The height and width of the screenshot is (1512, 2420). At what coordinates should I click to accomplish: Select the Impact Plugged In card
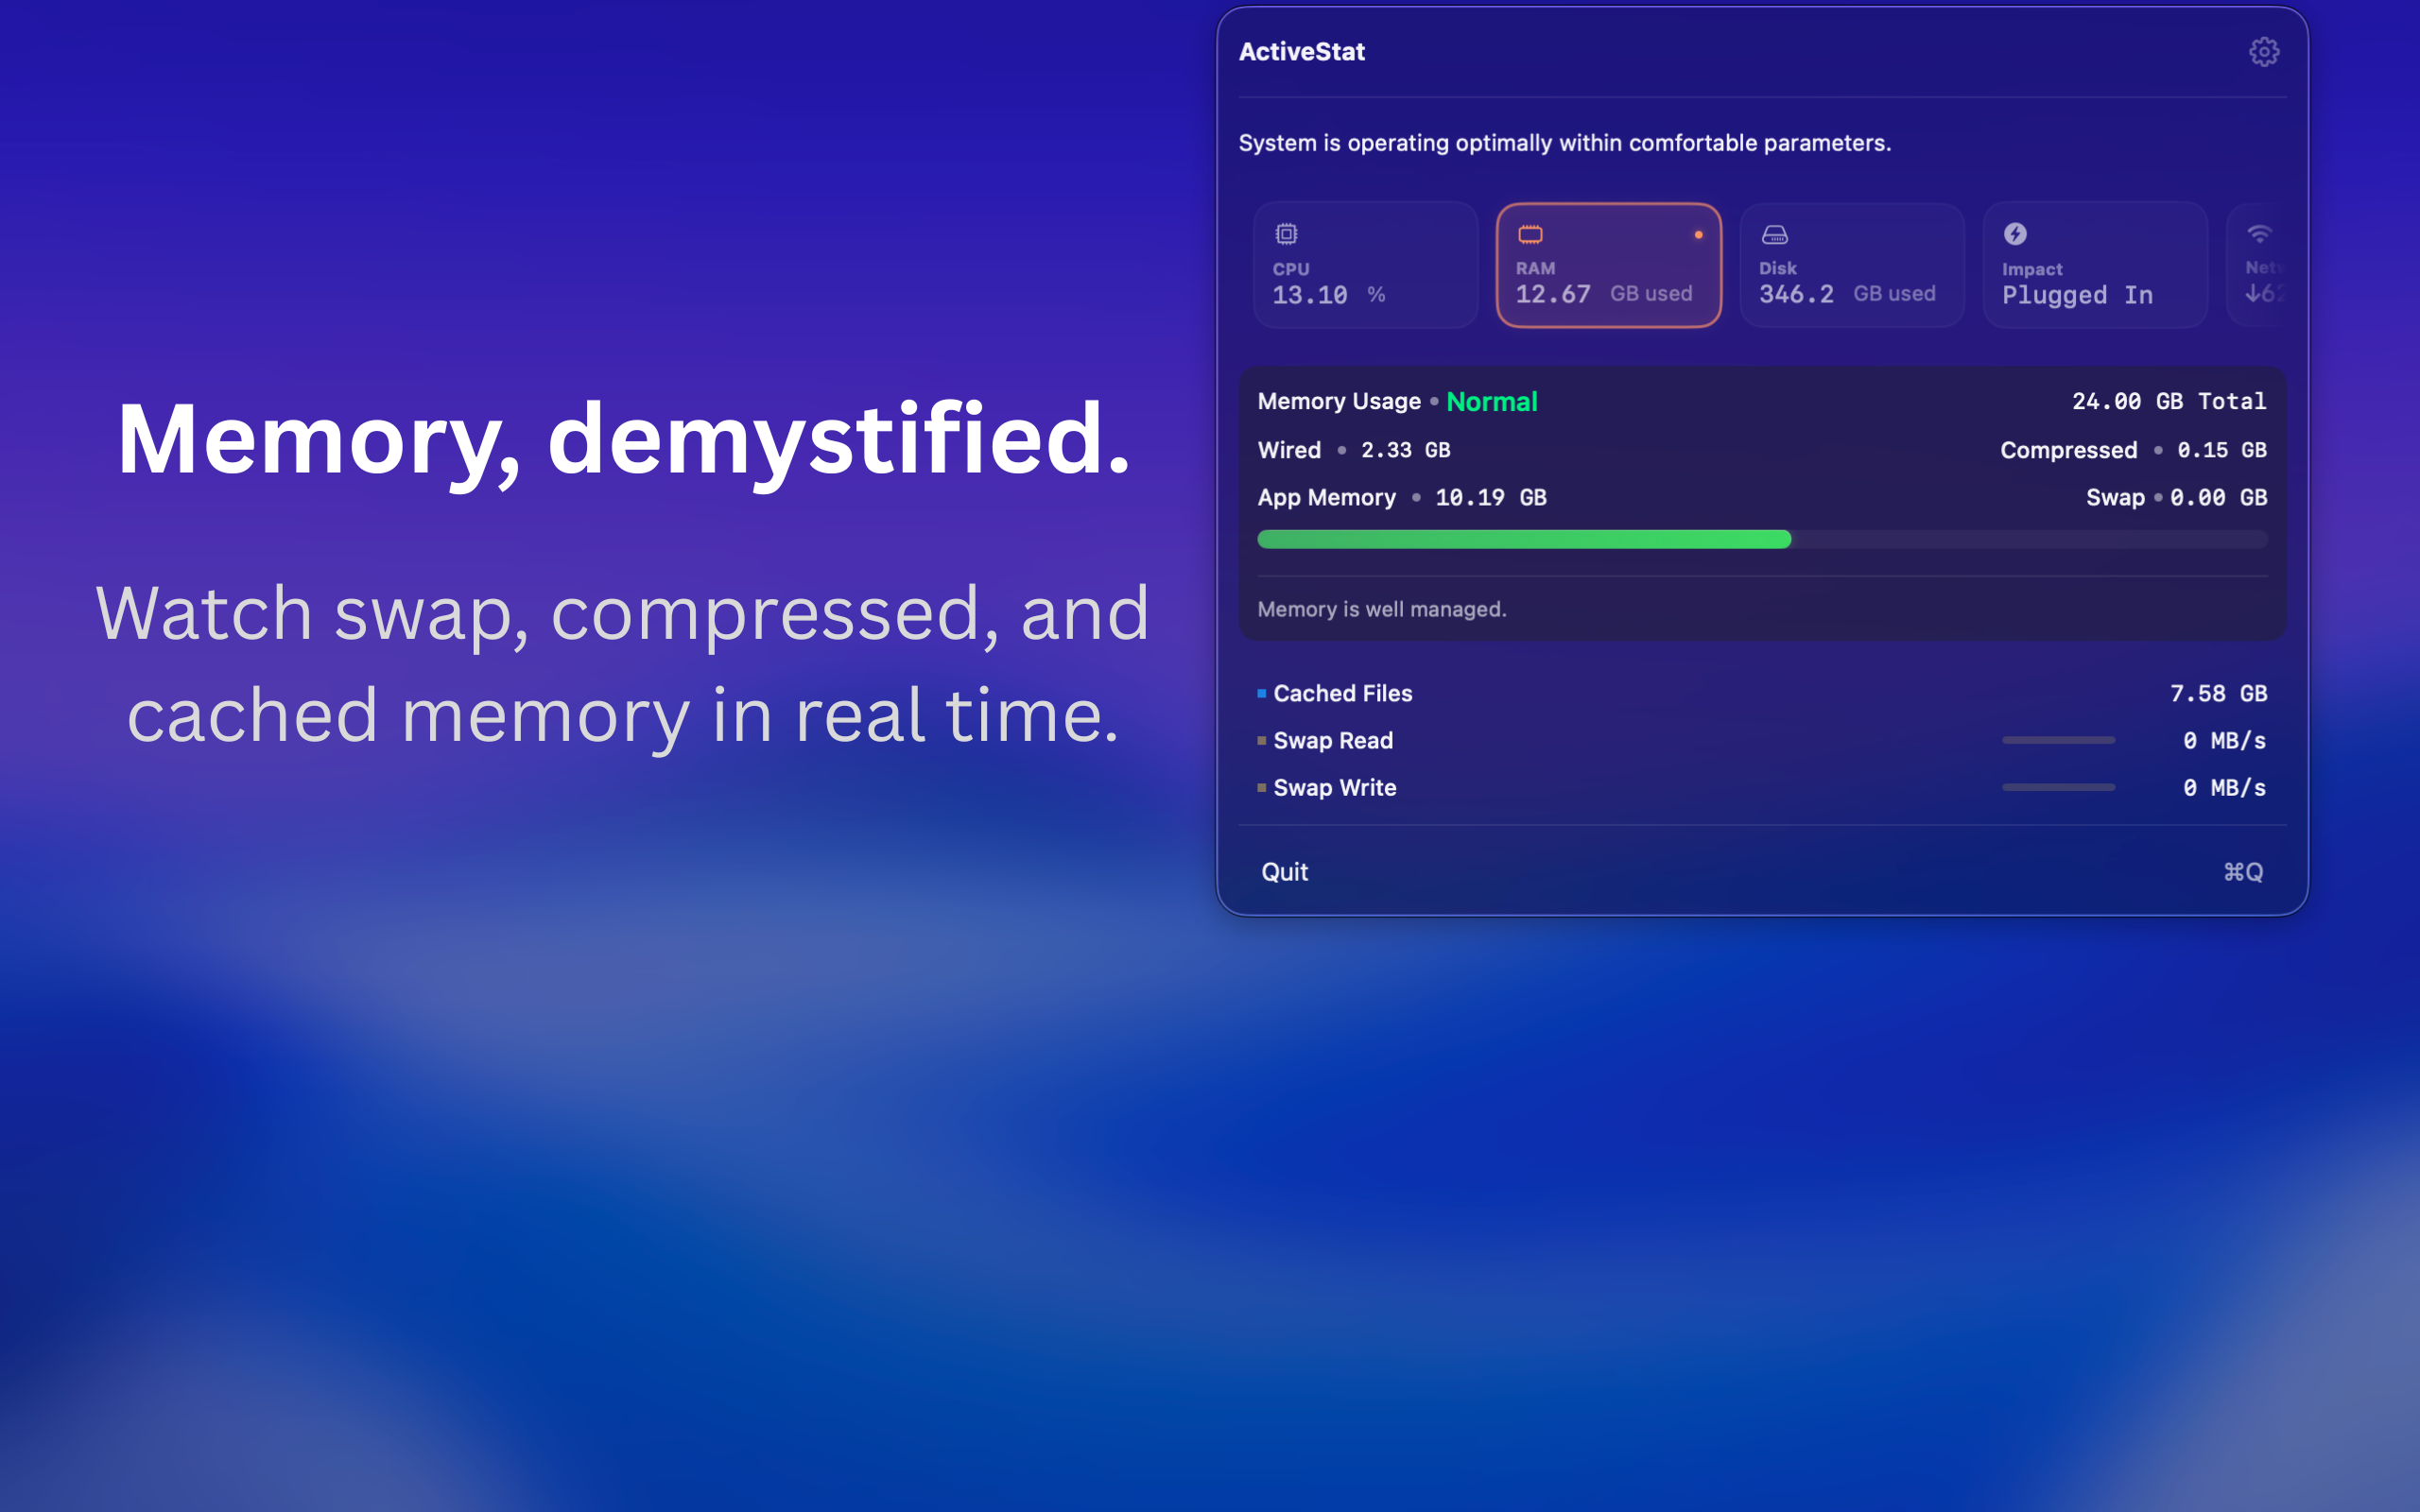2094,265
